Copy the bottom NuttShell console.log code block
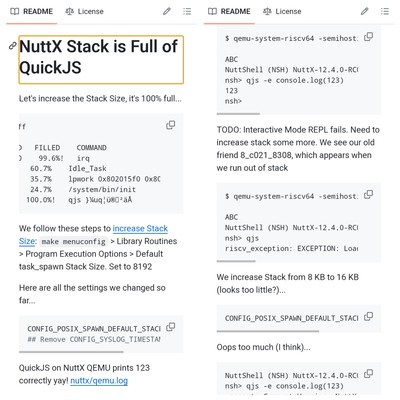The height and width of the screenshot is (400, 400). pos(368,374)
